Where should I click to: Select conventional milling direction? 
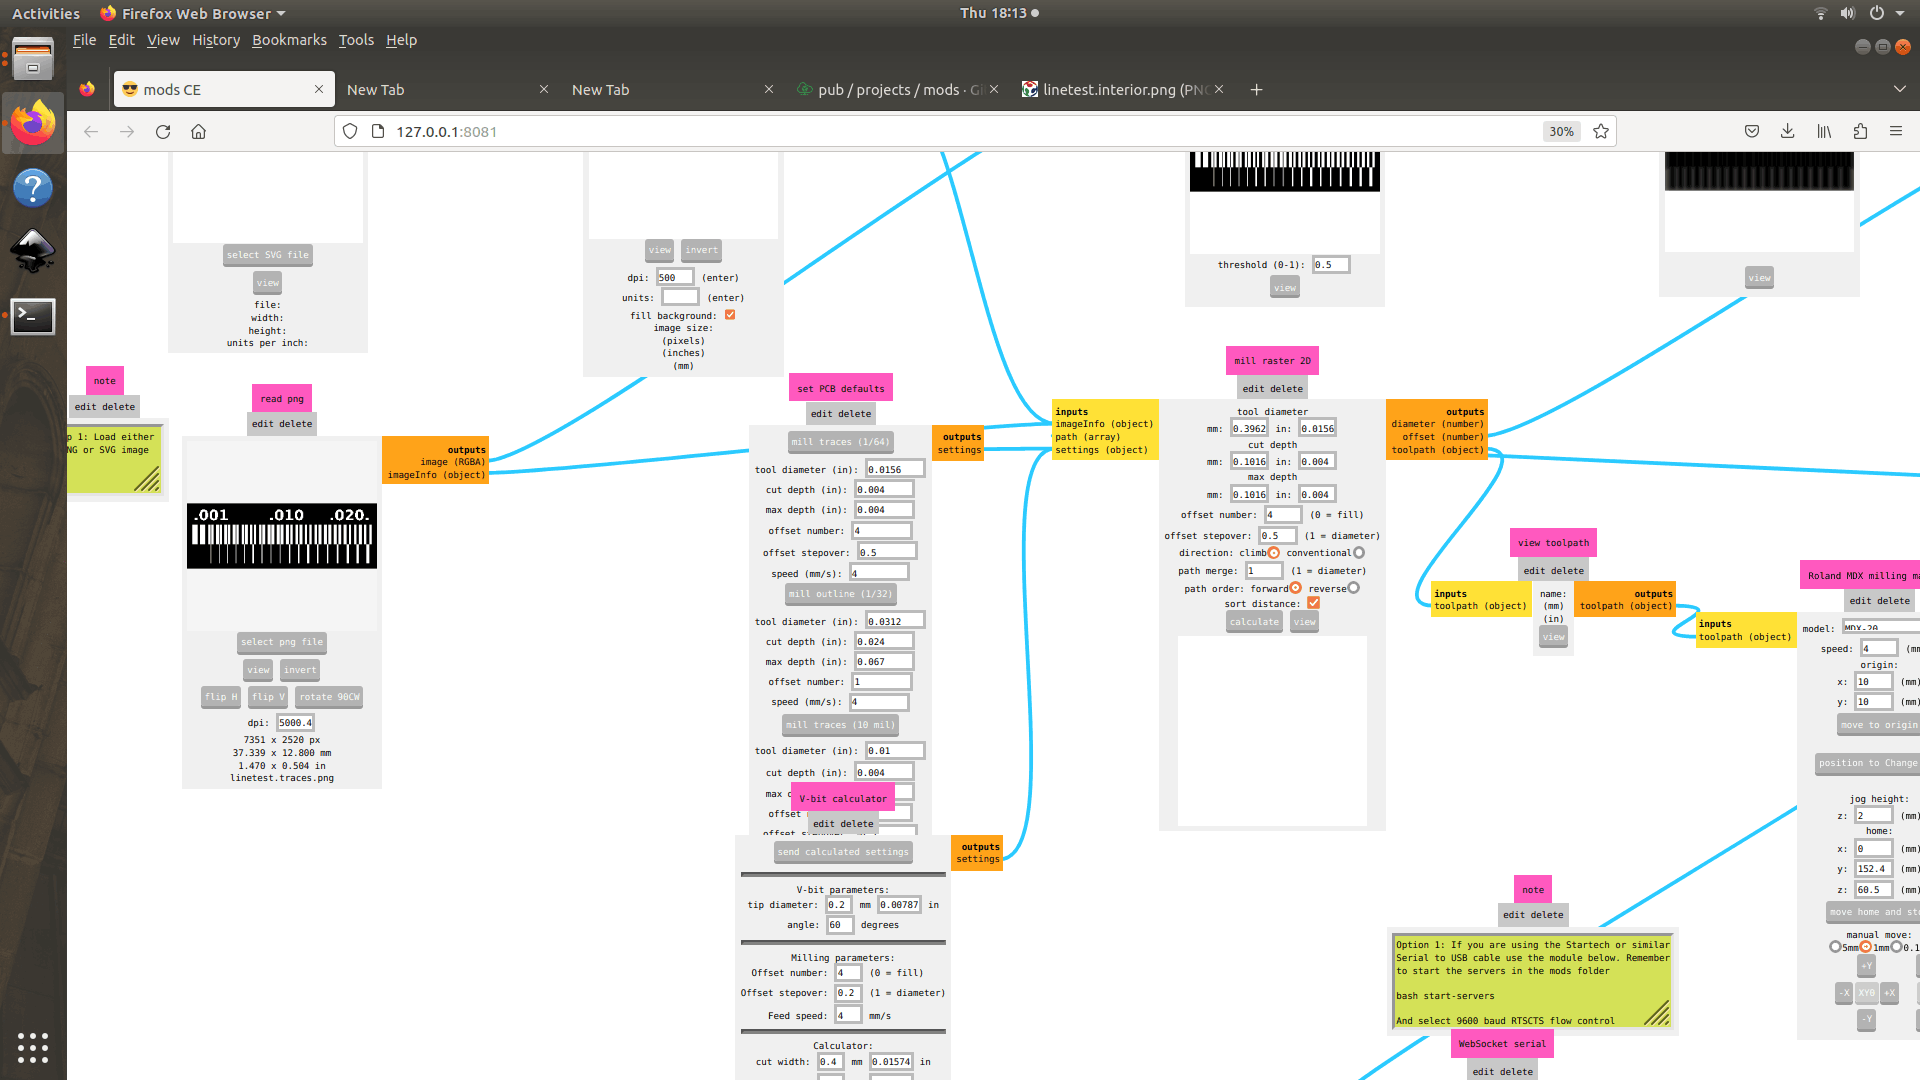[1359, 553]
